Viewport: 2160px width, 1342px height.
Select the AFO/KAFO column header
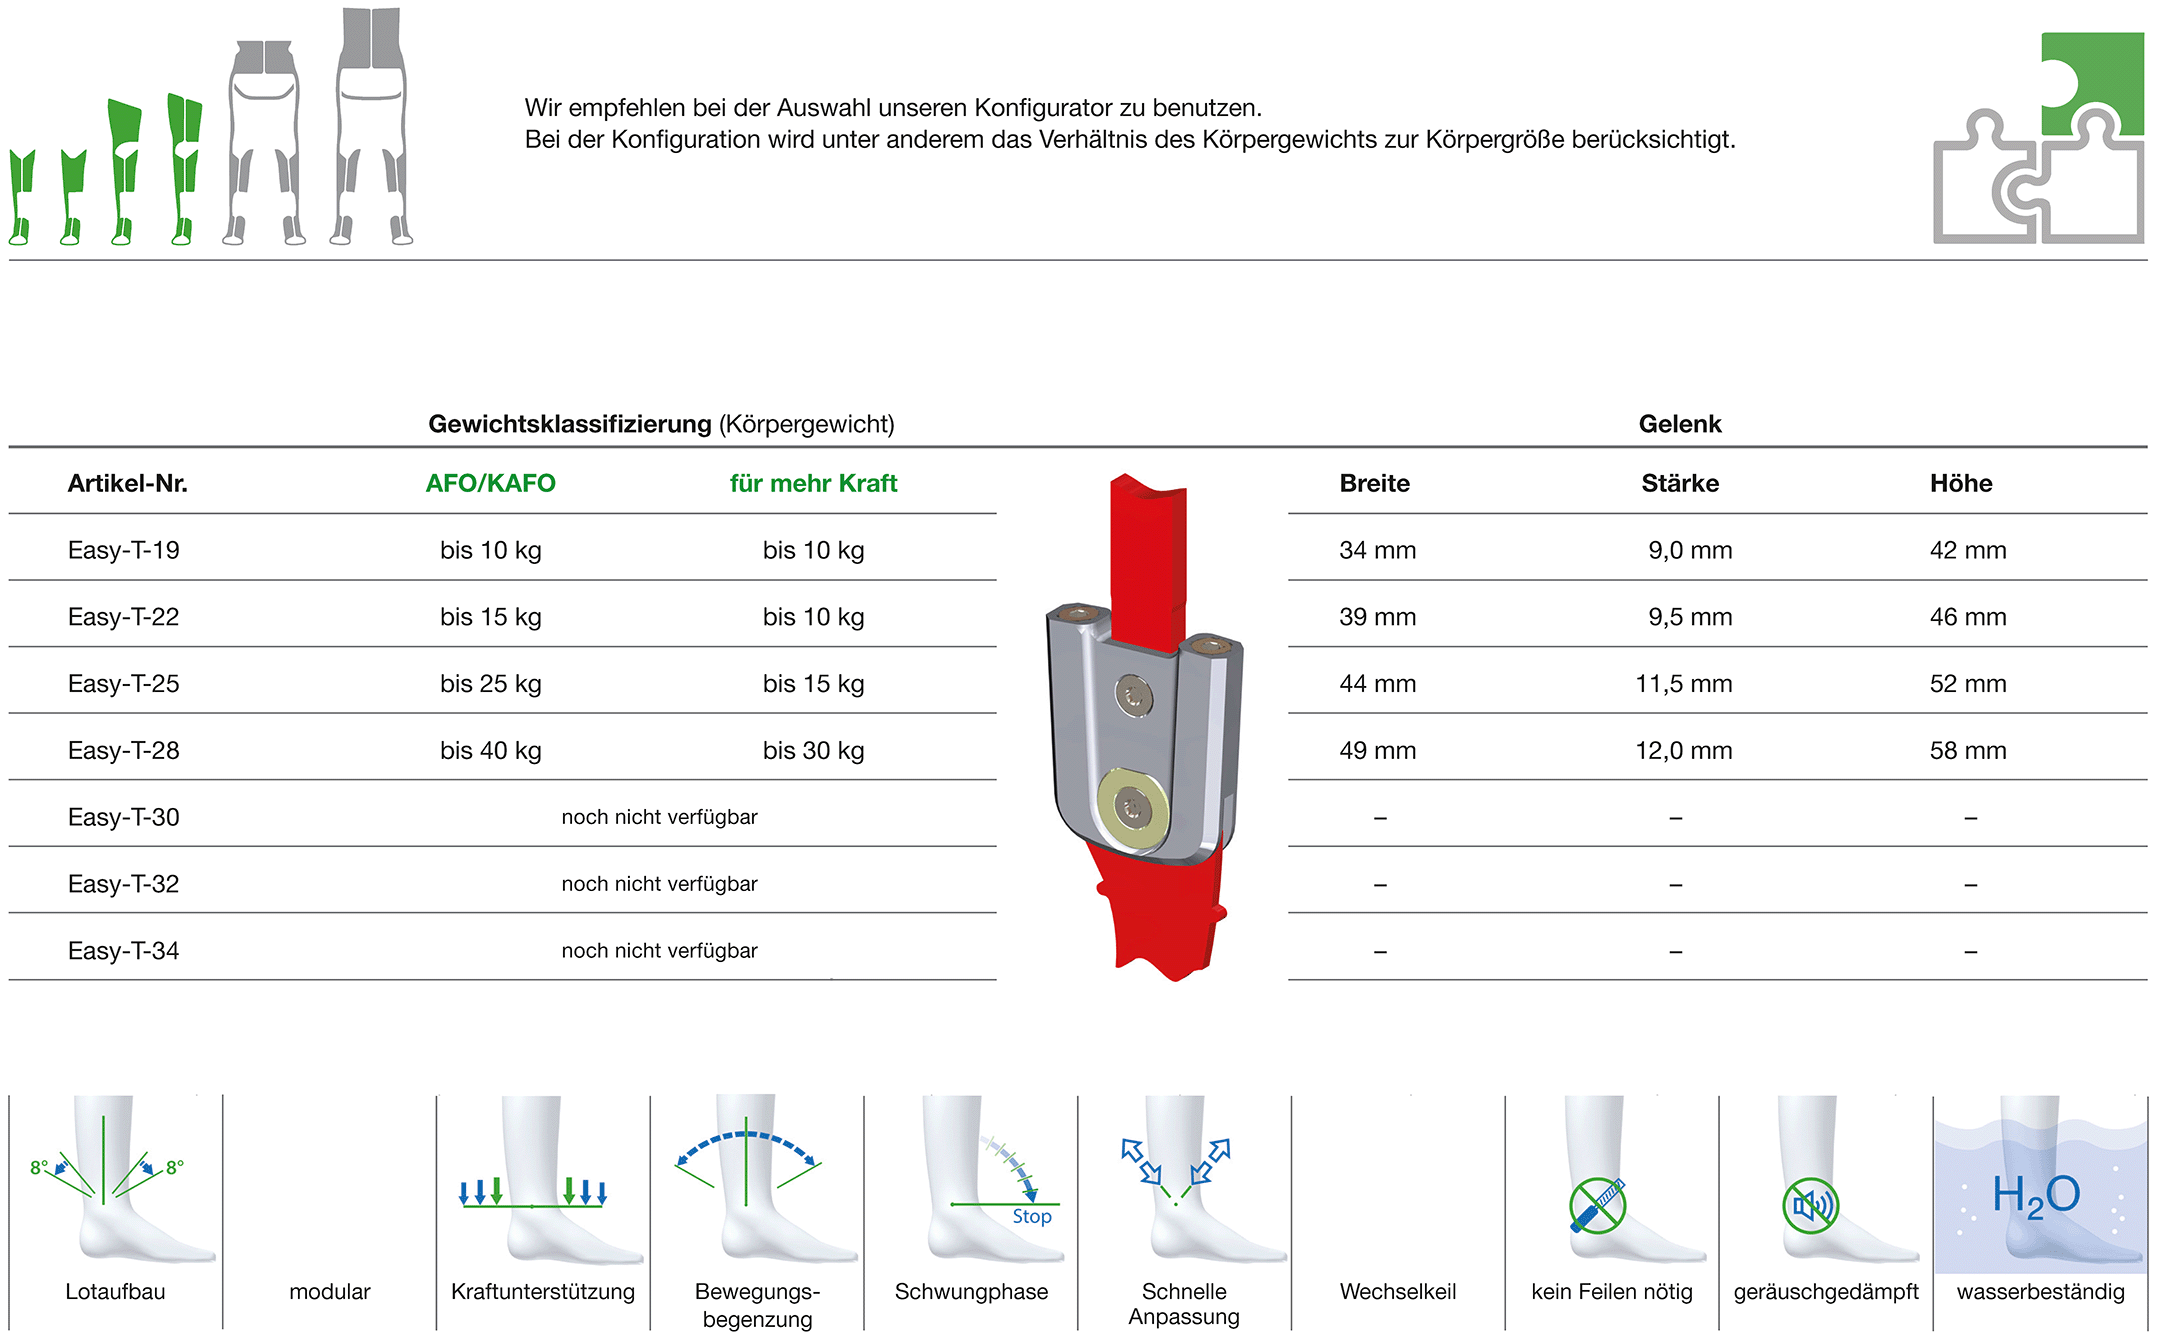(490, 483)
